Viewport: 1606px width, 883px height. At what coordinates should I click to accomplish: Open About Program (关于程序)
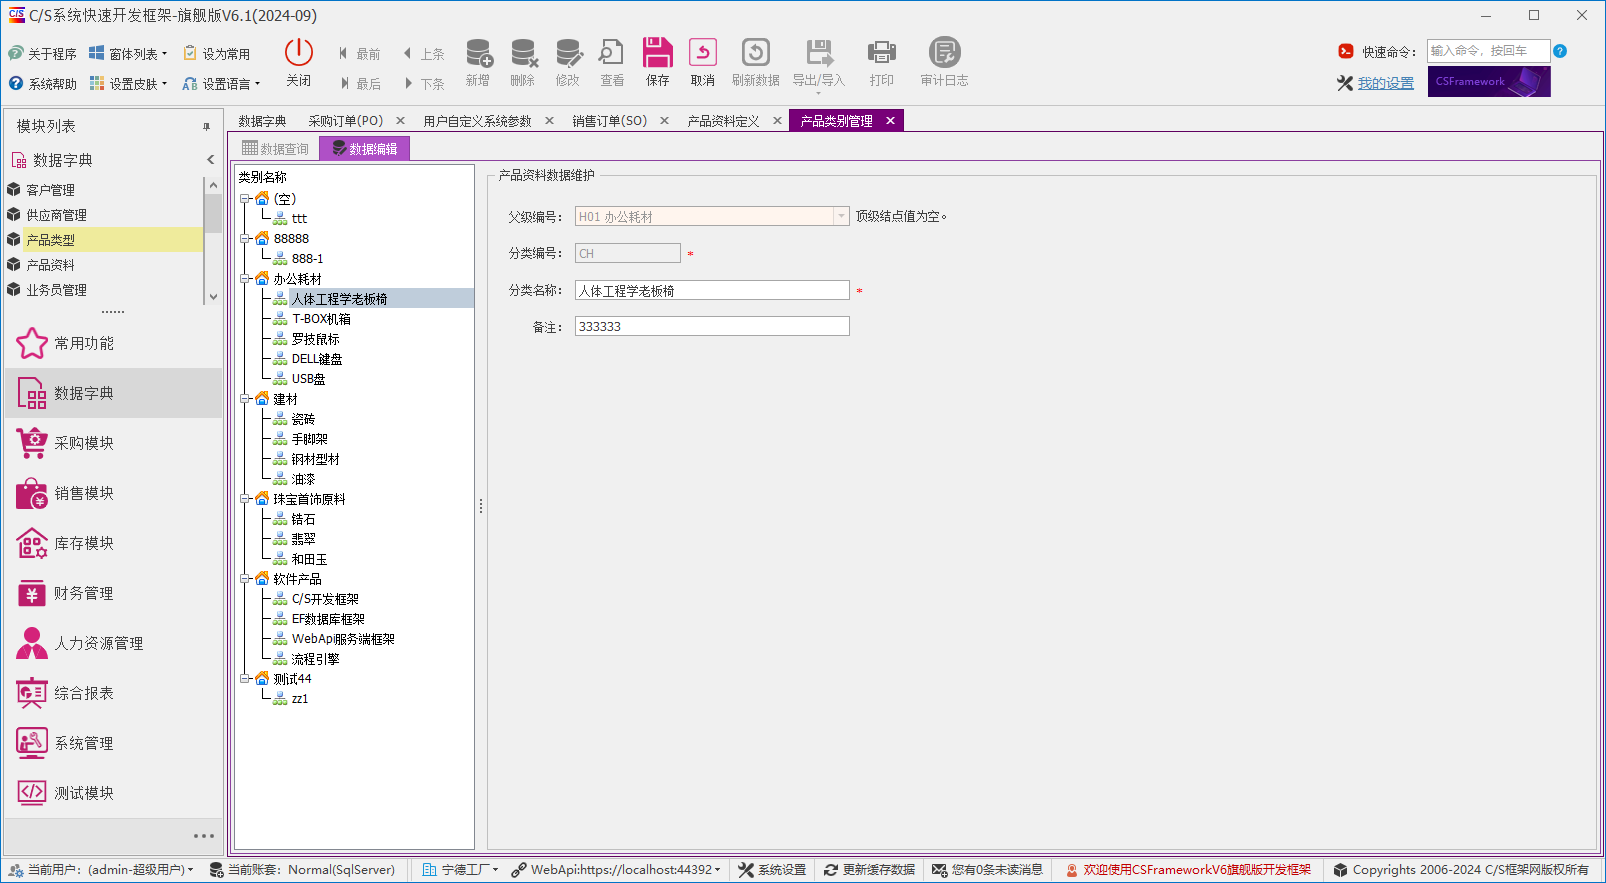point(43,54)
